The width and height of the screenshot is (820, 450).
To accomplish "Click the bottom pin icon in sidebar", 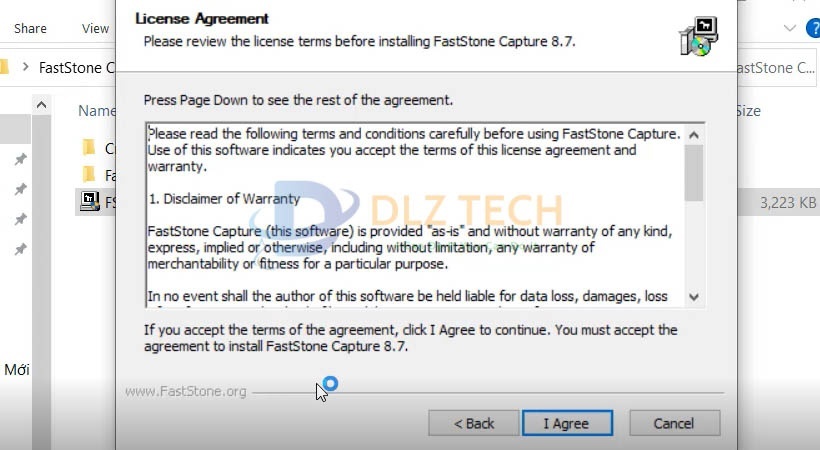I will click(20, 250).
